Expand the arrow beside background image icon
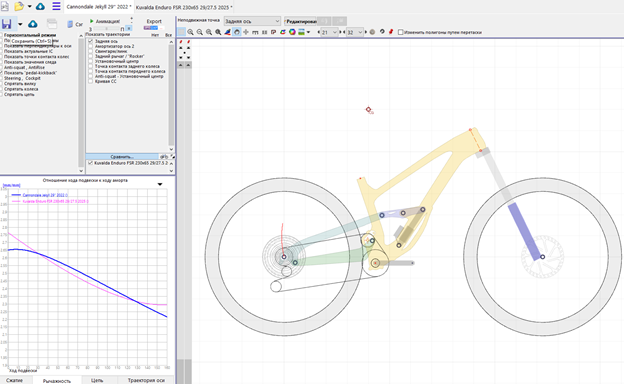 [308, 32]
